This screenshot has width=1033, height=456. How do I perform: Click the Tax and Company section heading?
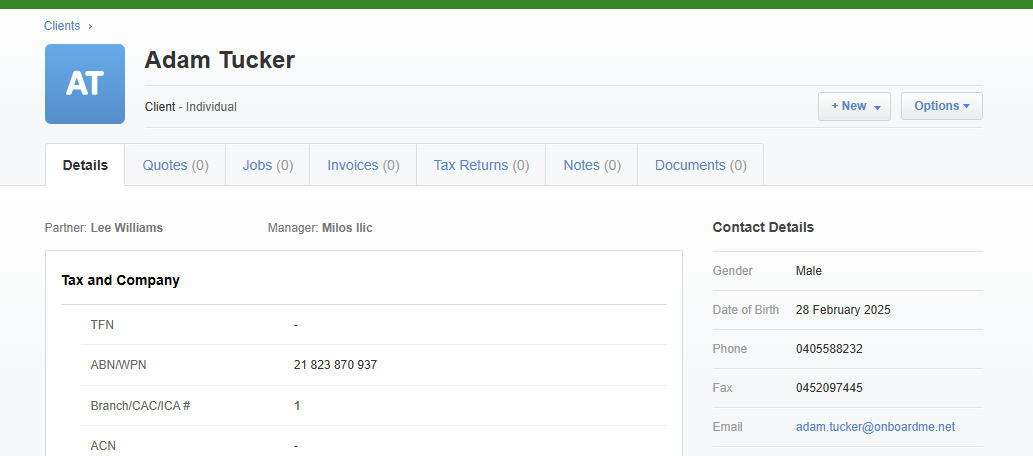120,281
